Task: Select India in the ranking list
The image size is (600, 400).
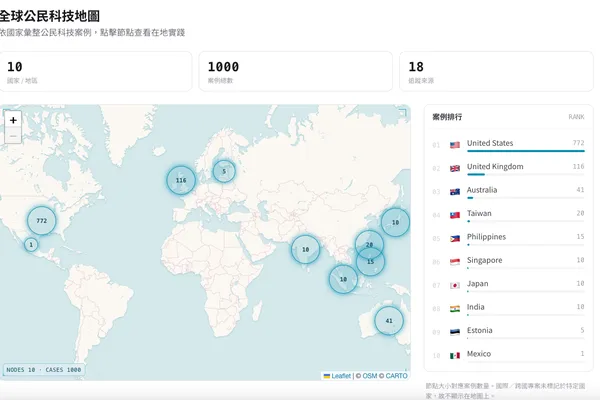Action: 509,309
